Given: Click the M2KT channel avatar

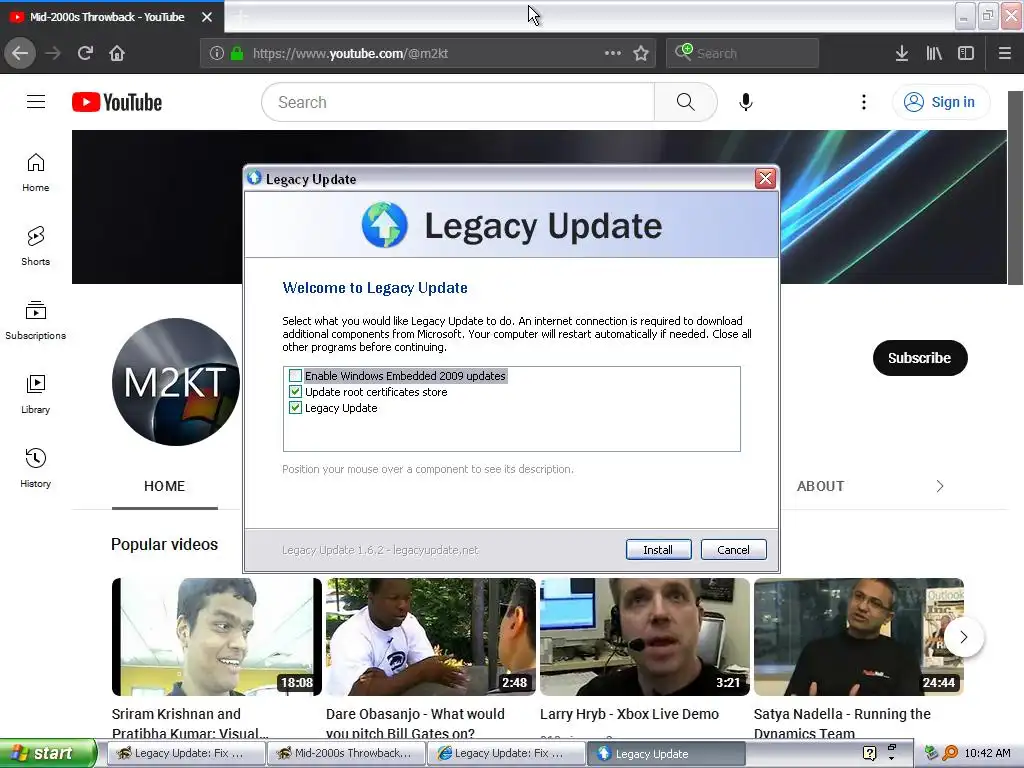Looking at the screenshot, I should coord(176,382).
